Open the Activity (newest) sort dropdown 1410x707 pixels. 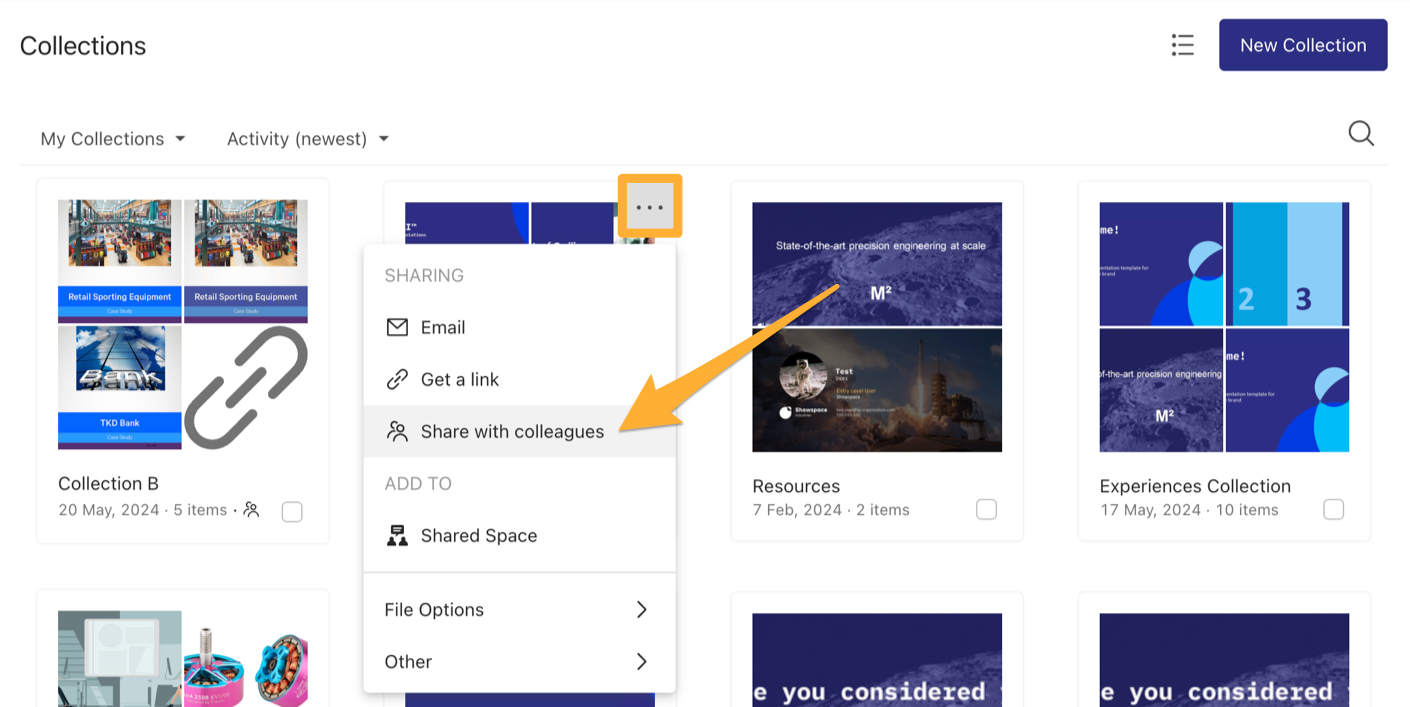[x=308, y=139]
